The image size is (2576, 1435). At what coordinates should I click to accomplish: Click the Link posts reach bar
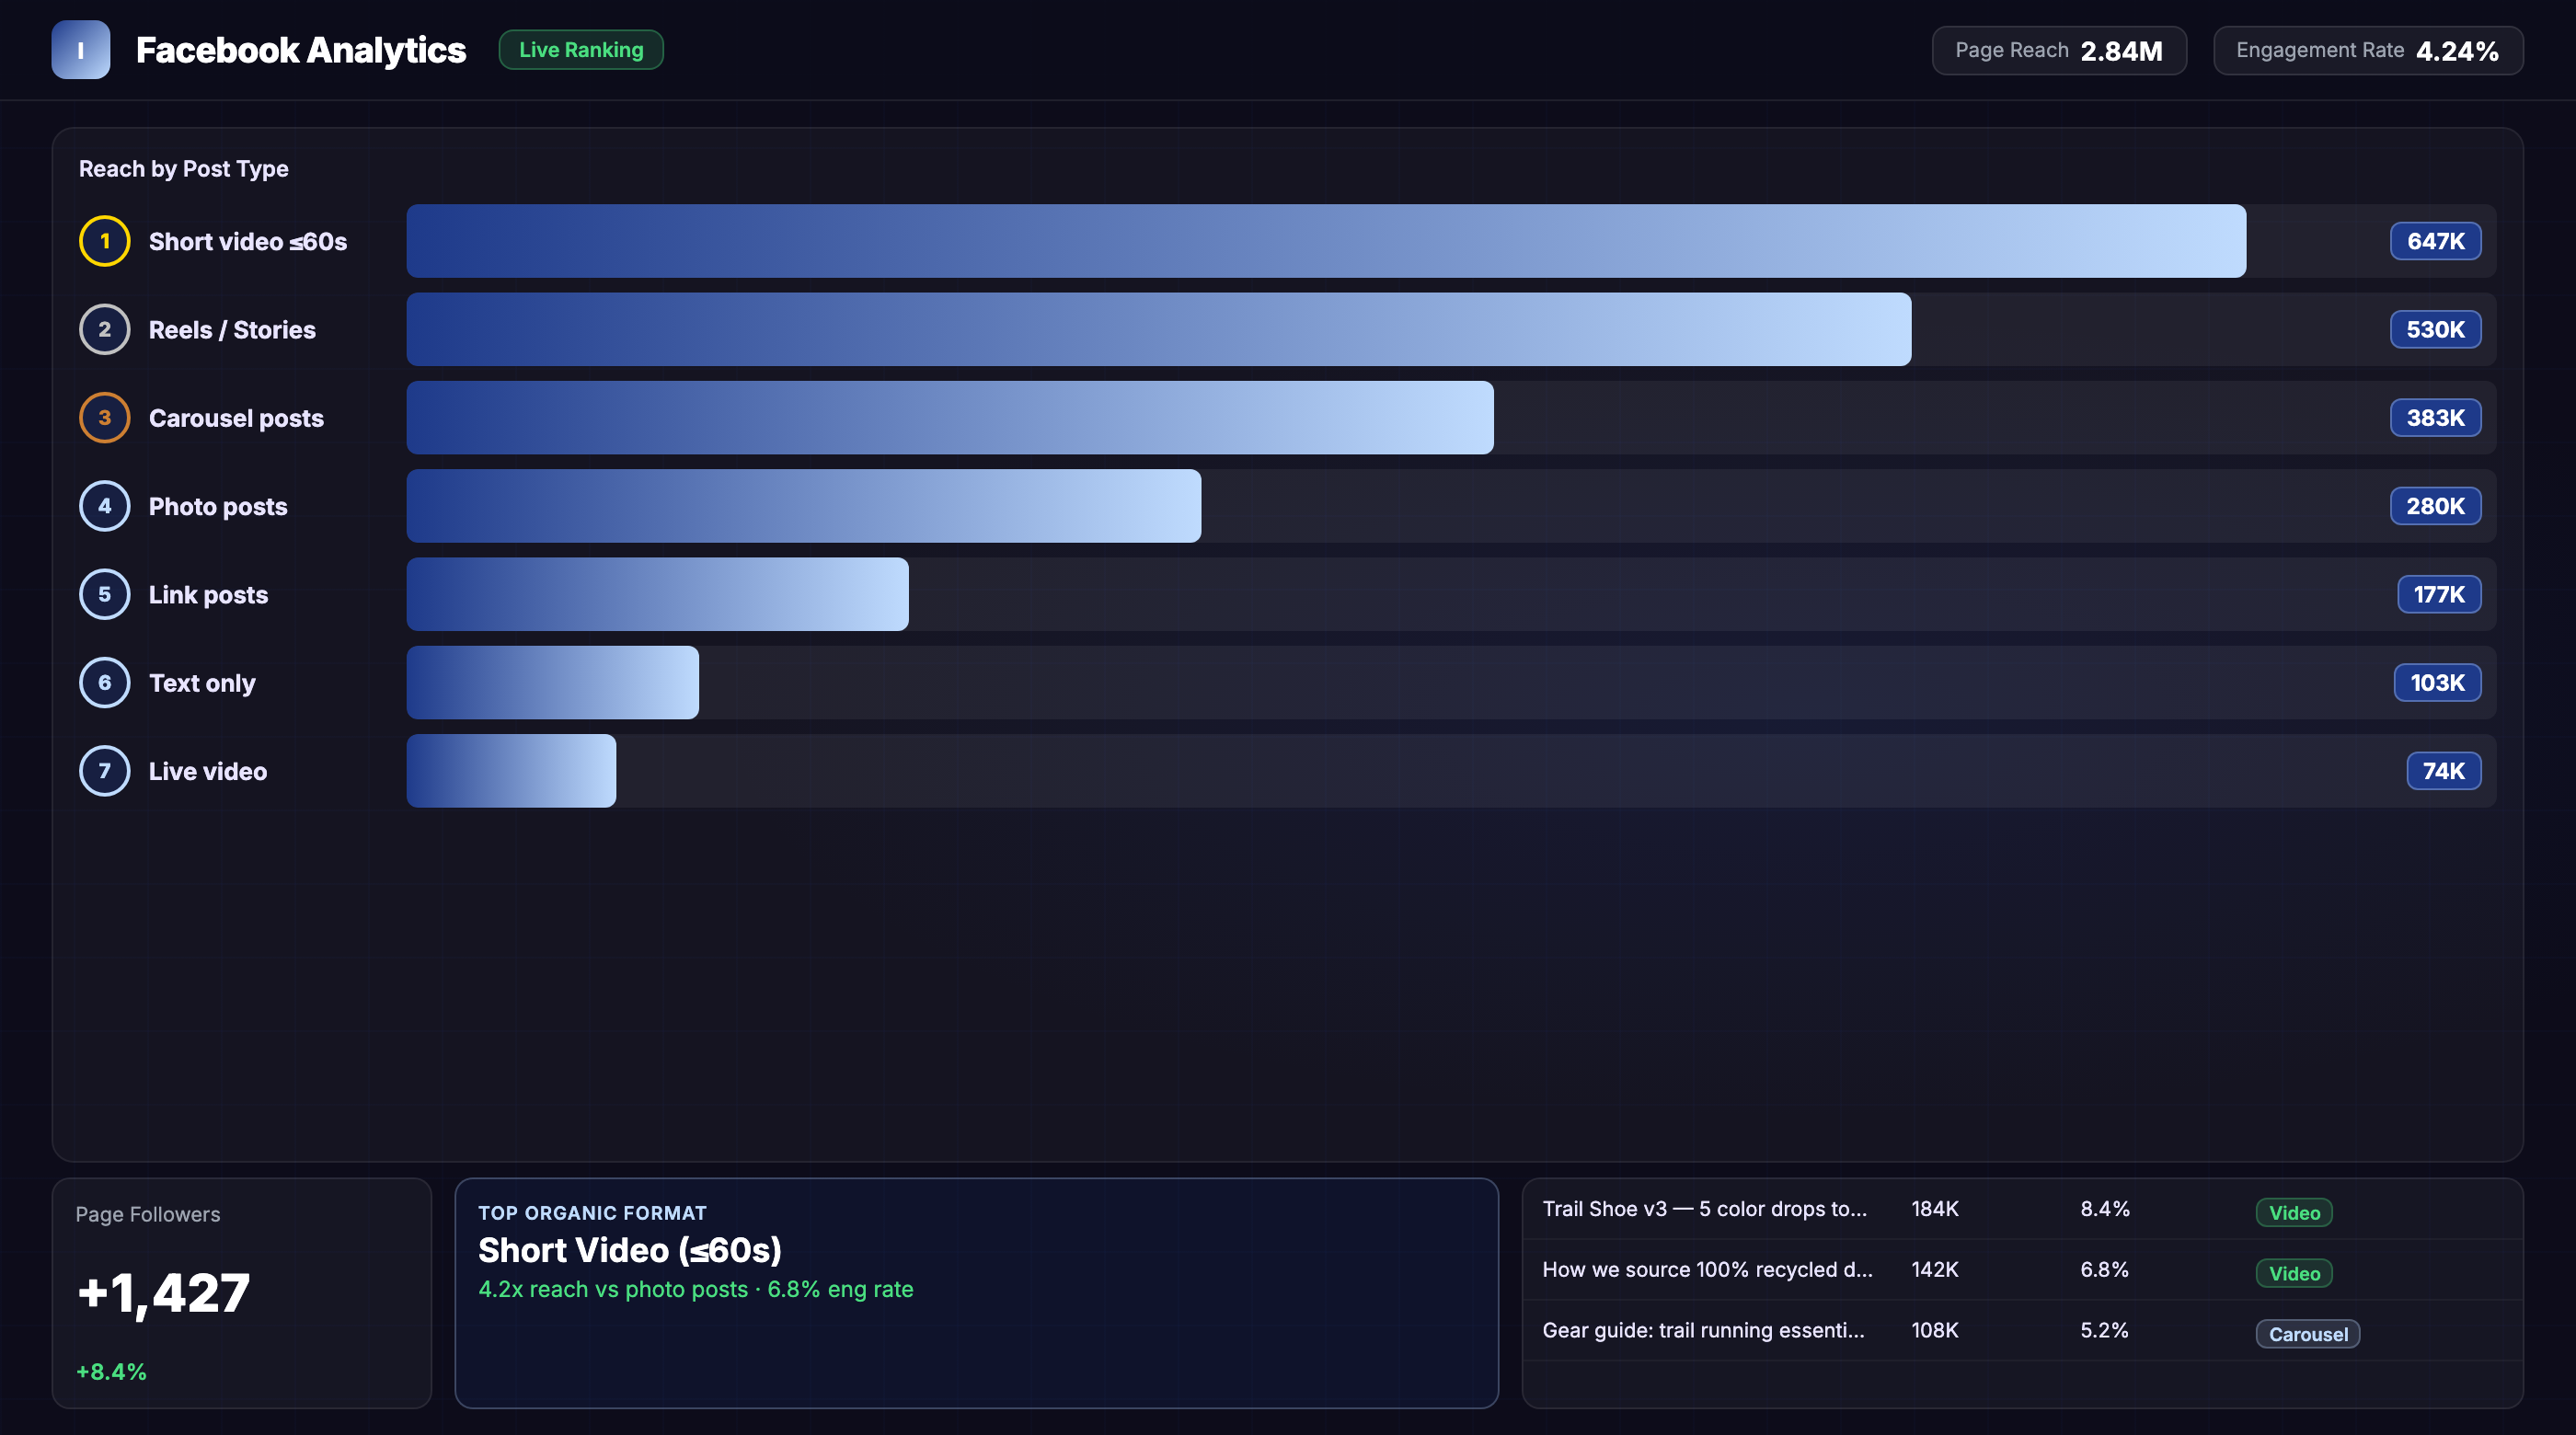(x=658, y=594)
